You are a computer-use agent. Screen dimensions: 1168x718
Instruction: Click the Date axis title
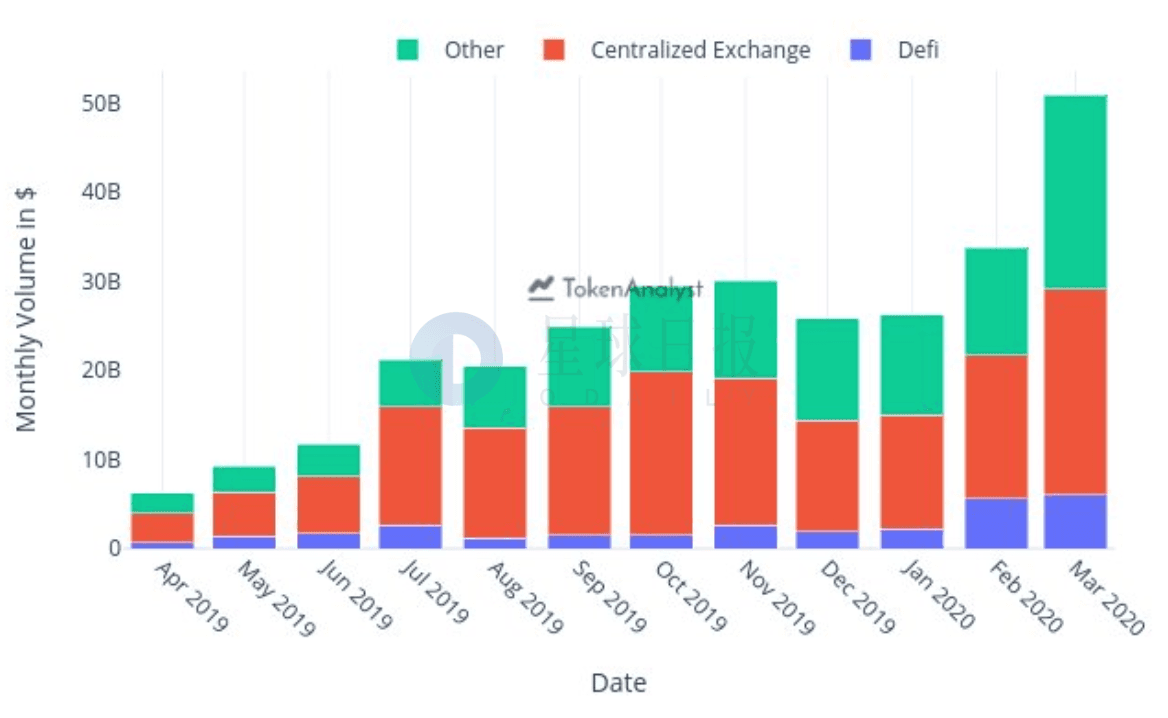tap(618, 682)
